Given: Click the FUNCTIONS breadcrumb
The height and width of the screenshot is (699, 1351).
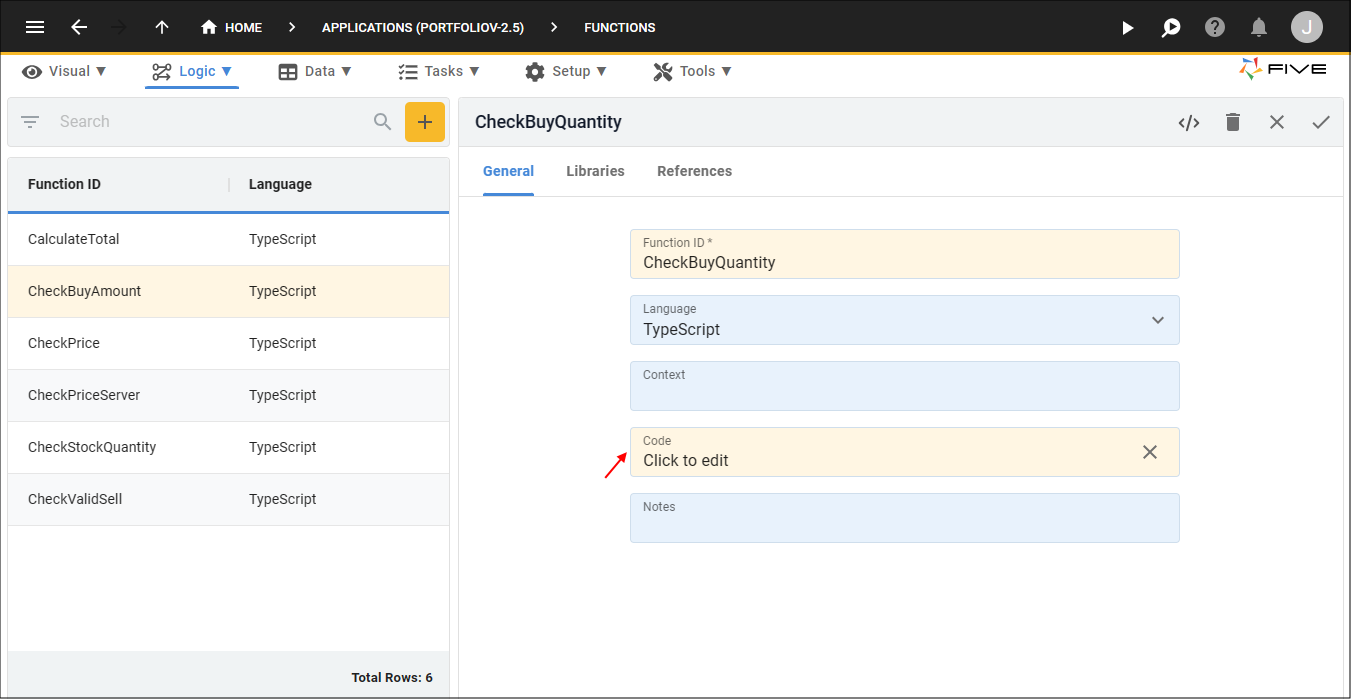Looking at the screenshot, I should 620,27.
